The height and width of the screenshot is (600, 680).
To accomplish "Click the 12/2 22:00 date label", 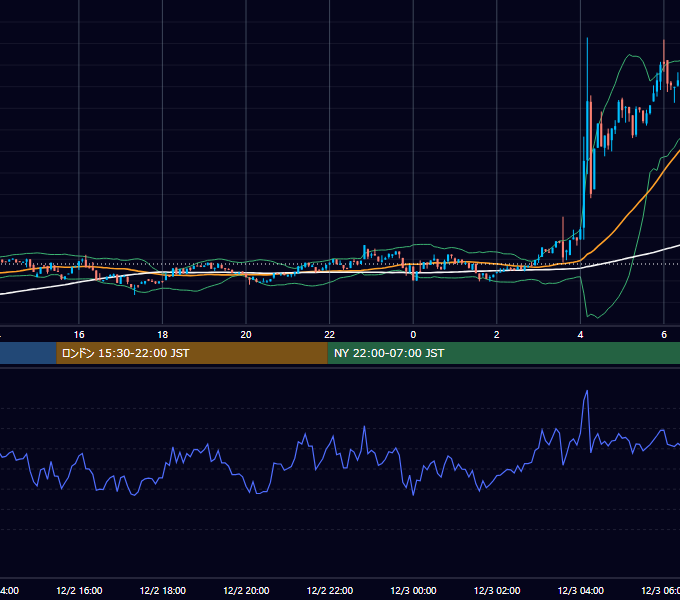I will click(330, 590).
